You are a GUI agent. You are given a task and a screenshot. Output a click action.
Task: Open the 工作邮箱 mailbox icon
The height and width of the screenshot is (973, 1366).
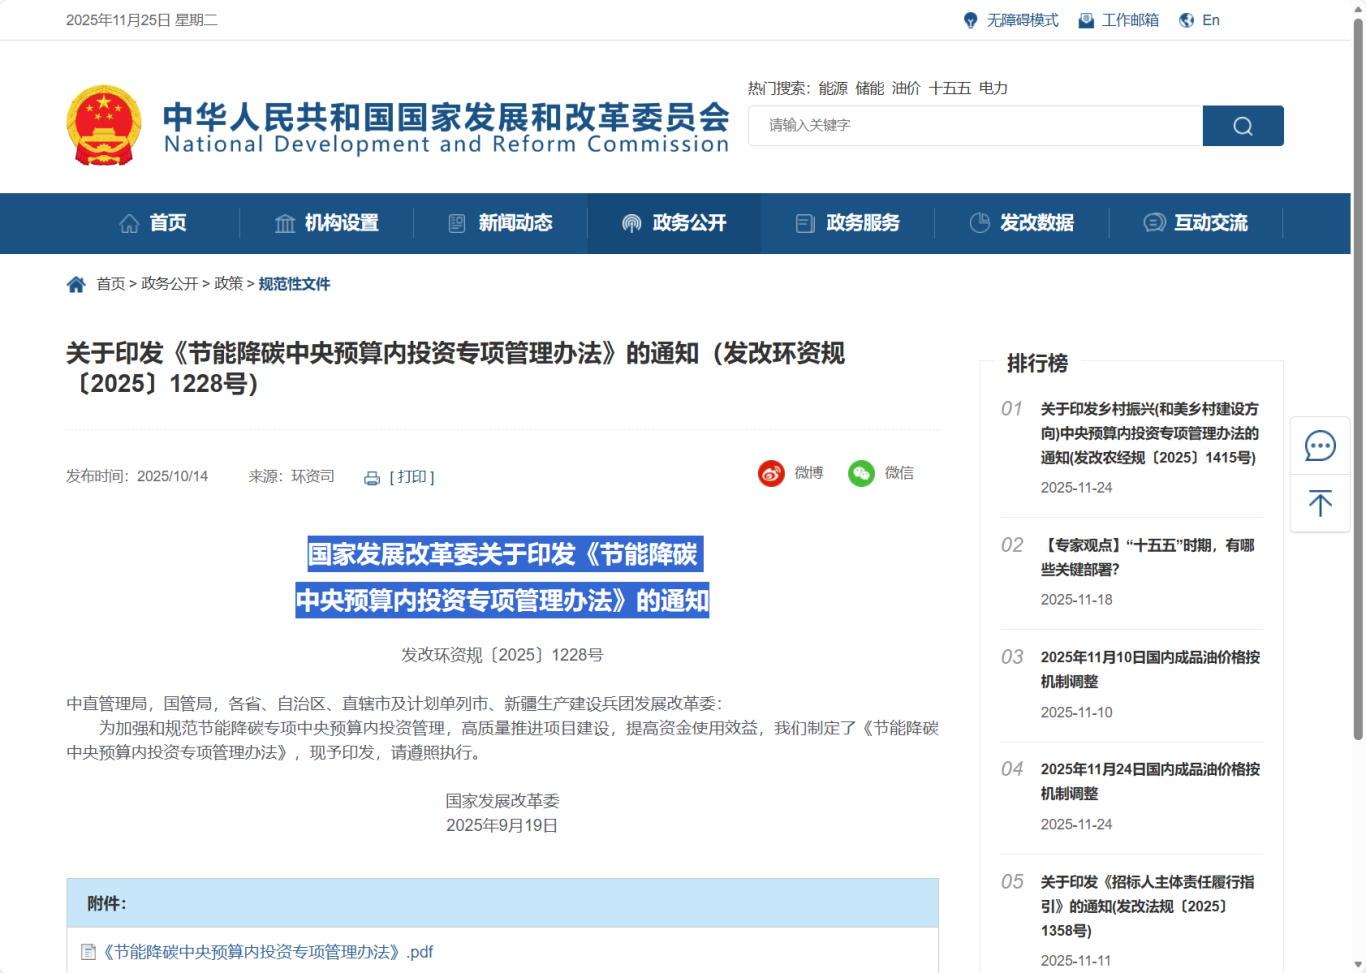[x=1085, y=19]
